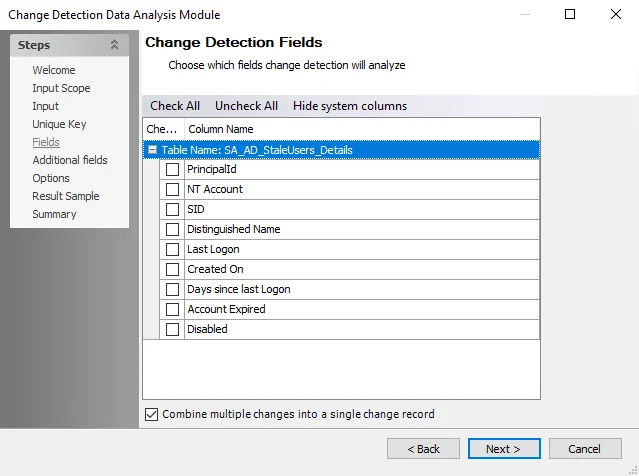
Task: Go to the Summary step
Action: tap(54, 214)
